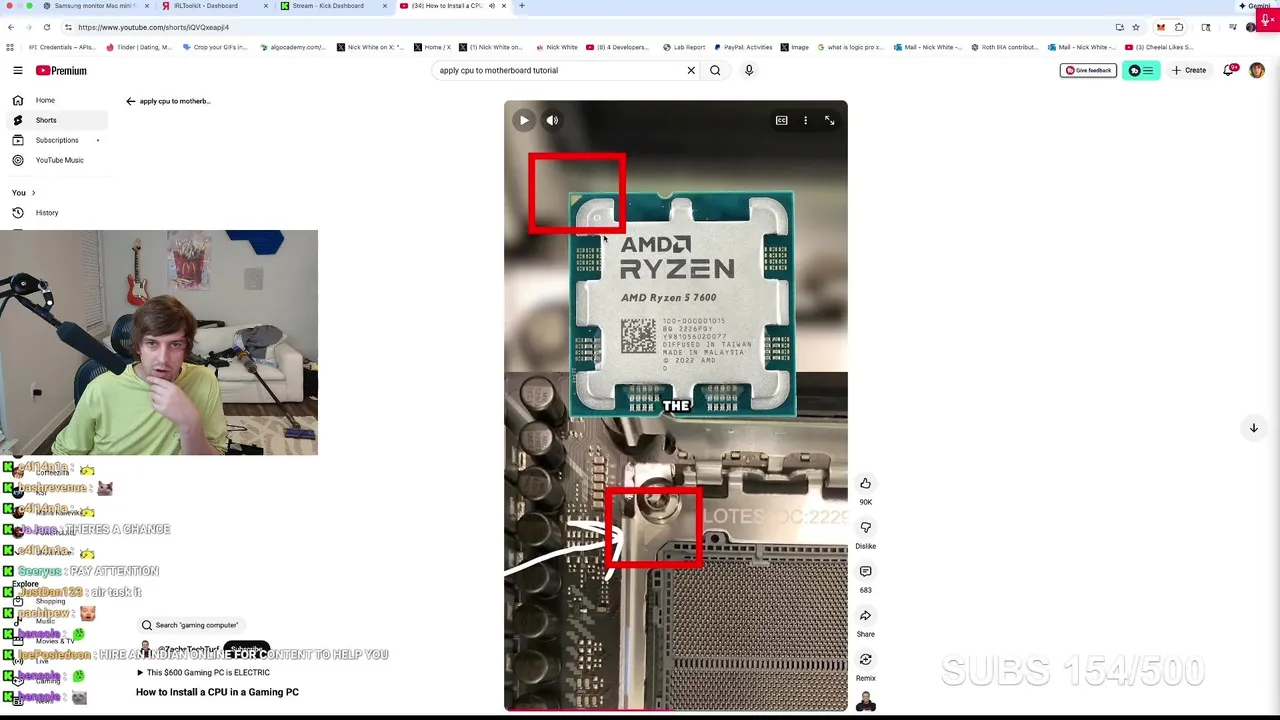The image size is (1280, 720).
Task: Open the channel avatar under Remix
Action: [866, 702]
